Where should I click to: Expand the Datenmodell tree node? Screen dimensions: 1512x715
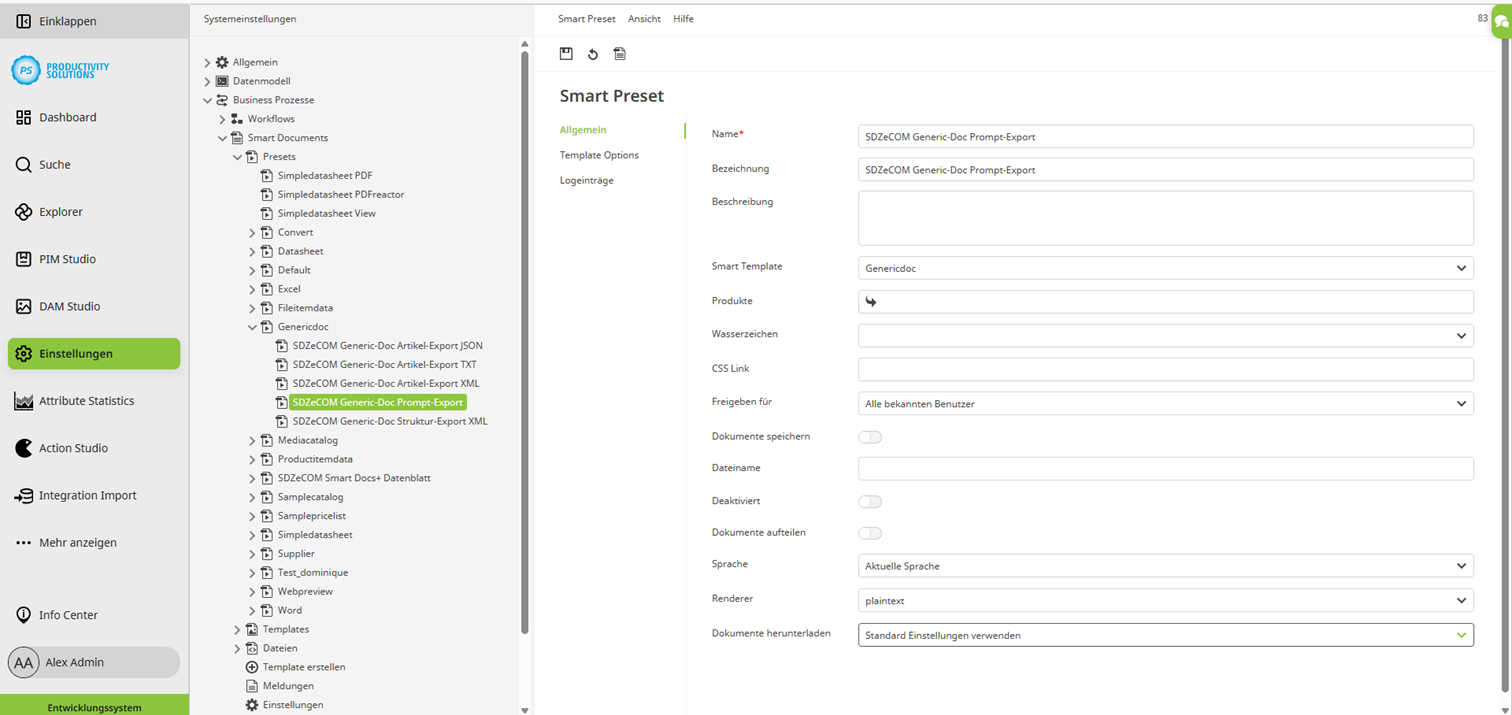click(x=207, y=81)
